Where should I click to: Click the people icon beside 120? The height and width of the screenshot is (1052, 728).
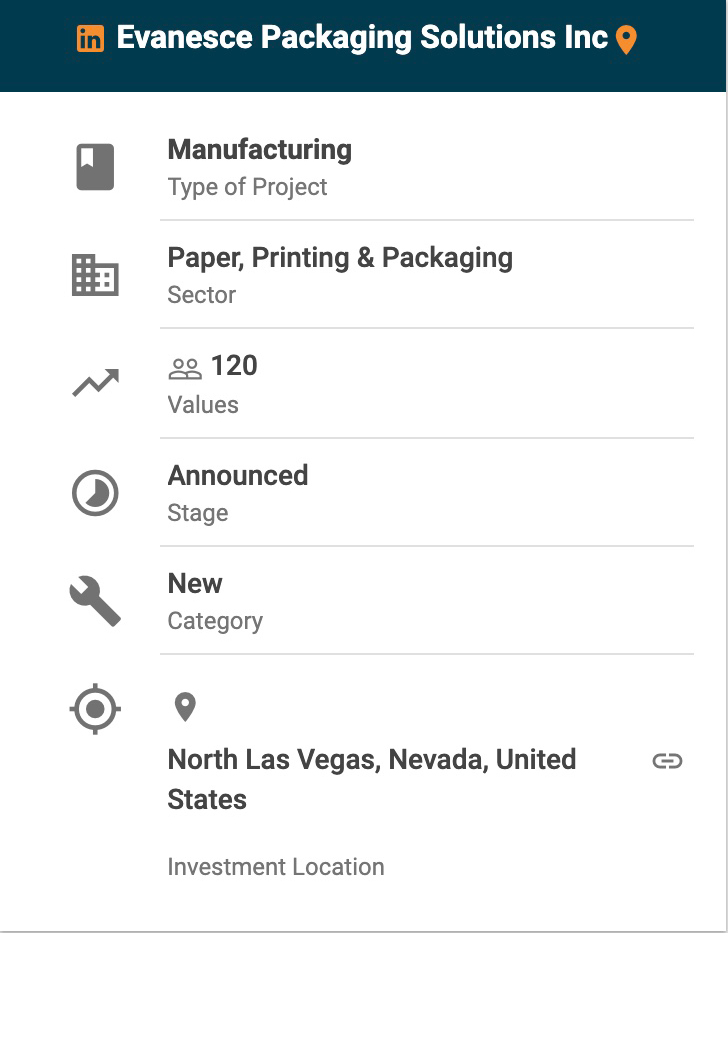tap(185, 368)
